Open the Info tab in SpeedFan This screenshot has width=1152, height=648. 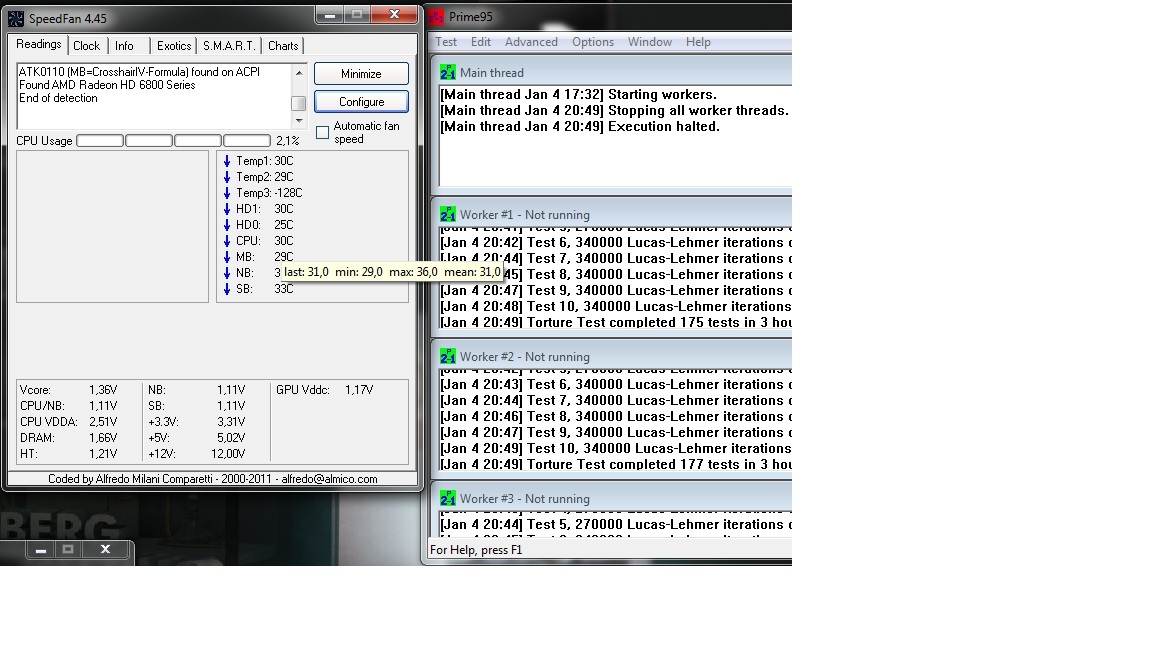click(124, 46)
